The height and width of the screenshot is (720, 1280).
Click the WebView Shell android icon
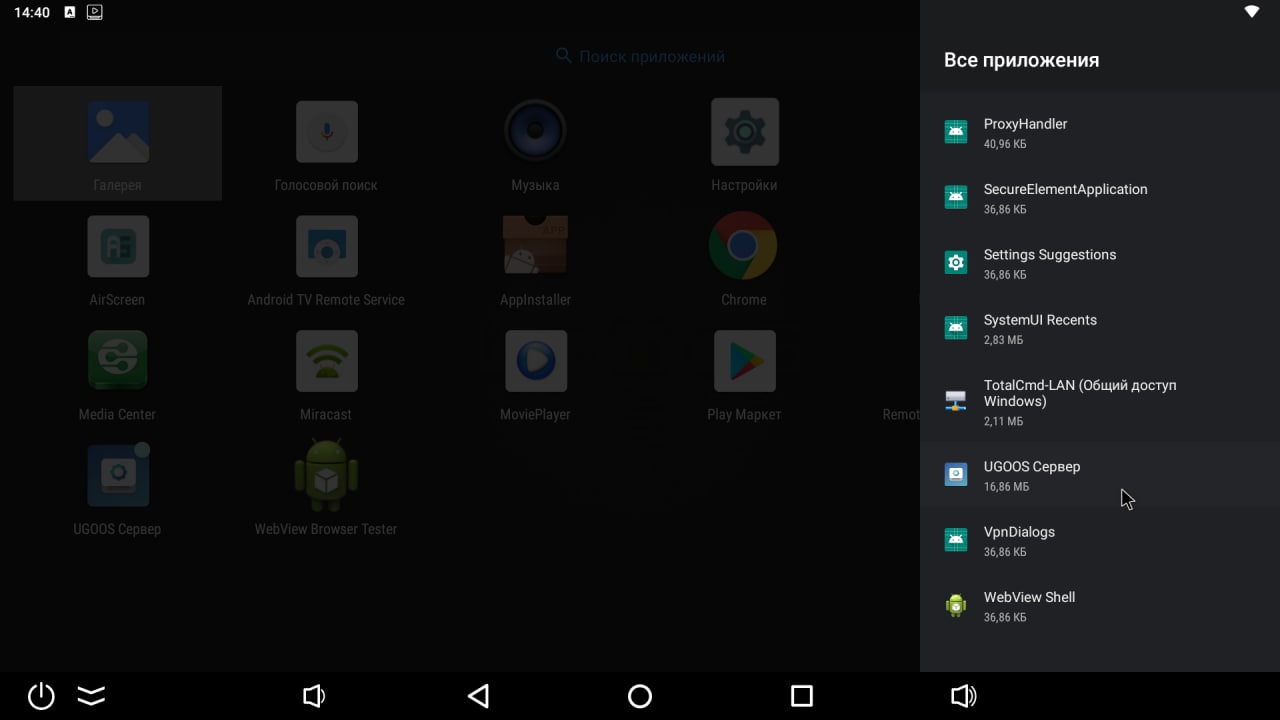956,605
